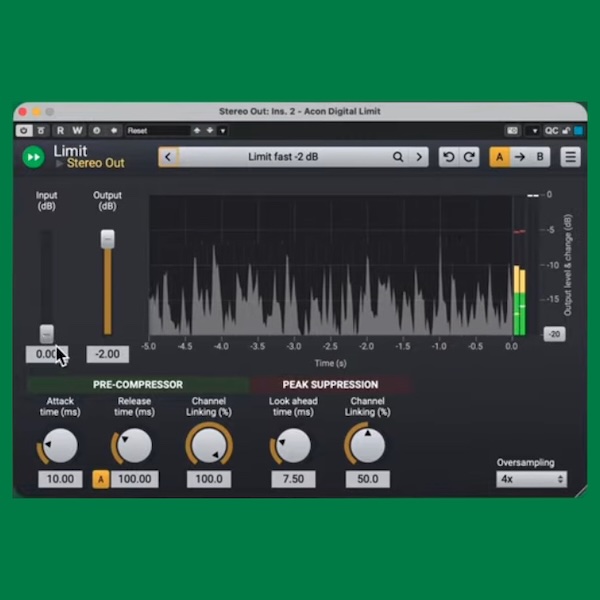Click the Output value field -2.00
The width and height of the screenshot is (600, 600).
click(x=108, y=354)
